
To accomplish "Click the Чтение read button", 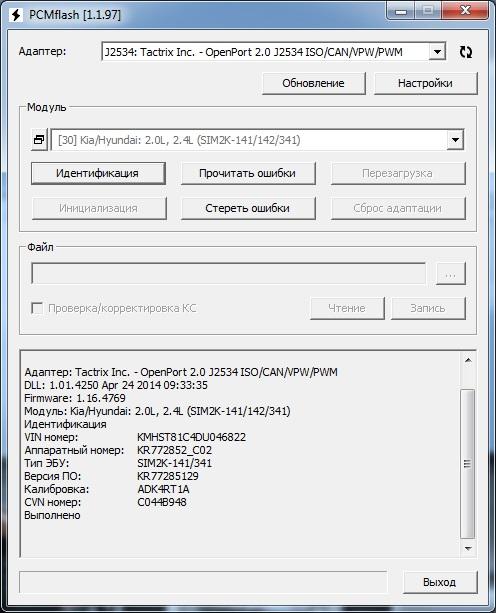I will coord(347,308).
